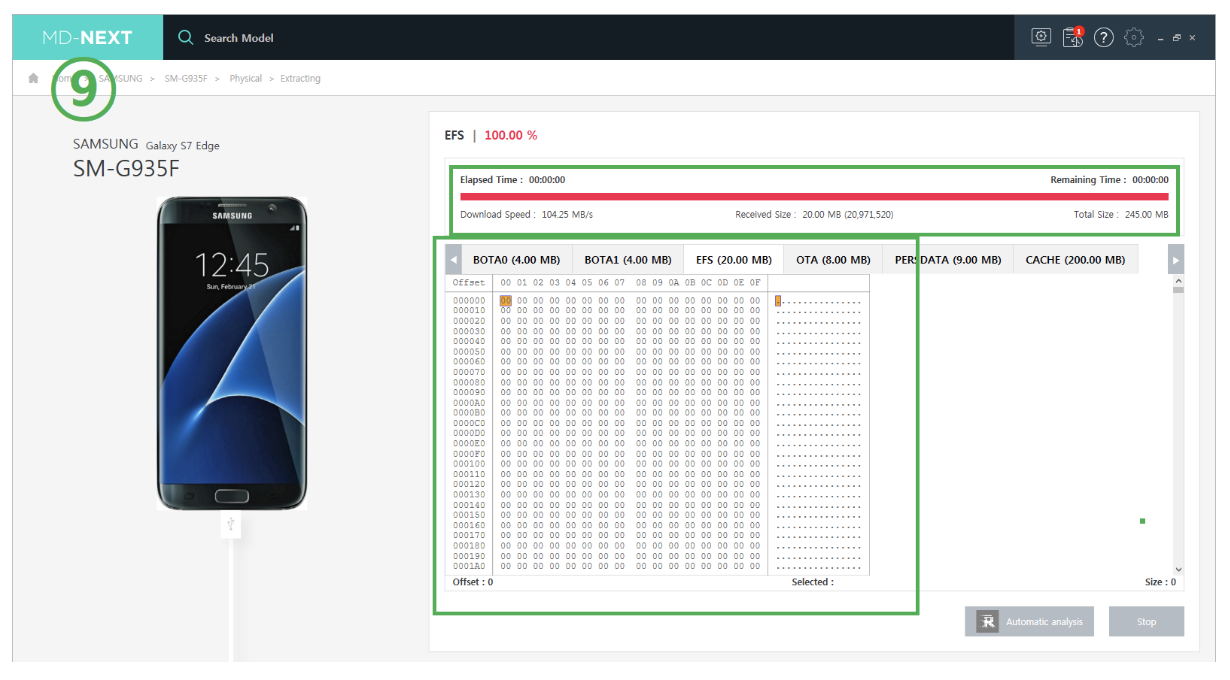Open the extraction history clipboard icon
This screenshot has width=1230, height=680.
tap(1072, 37)
